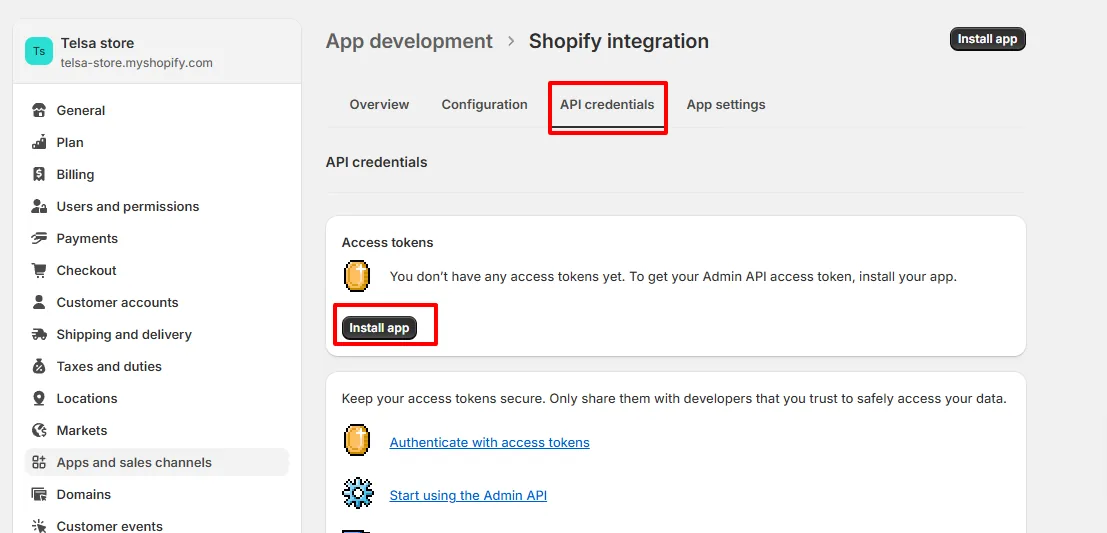This screenshot has width=1107, height=533.
Task: Open Billing in the sidebar
Action: (x=157, y=174)
